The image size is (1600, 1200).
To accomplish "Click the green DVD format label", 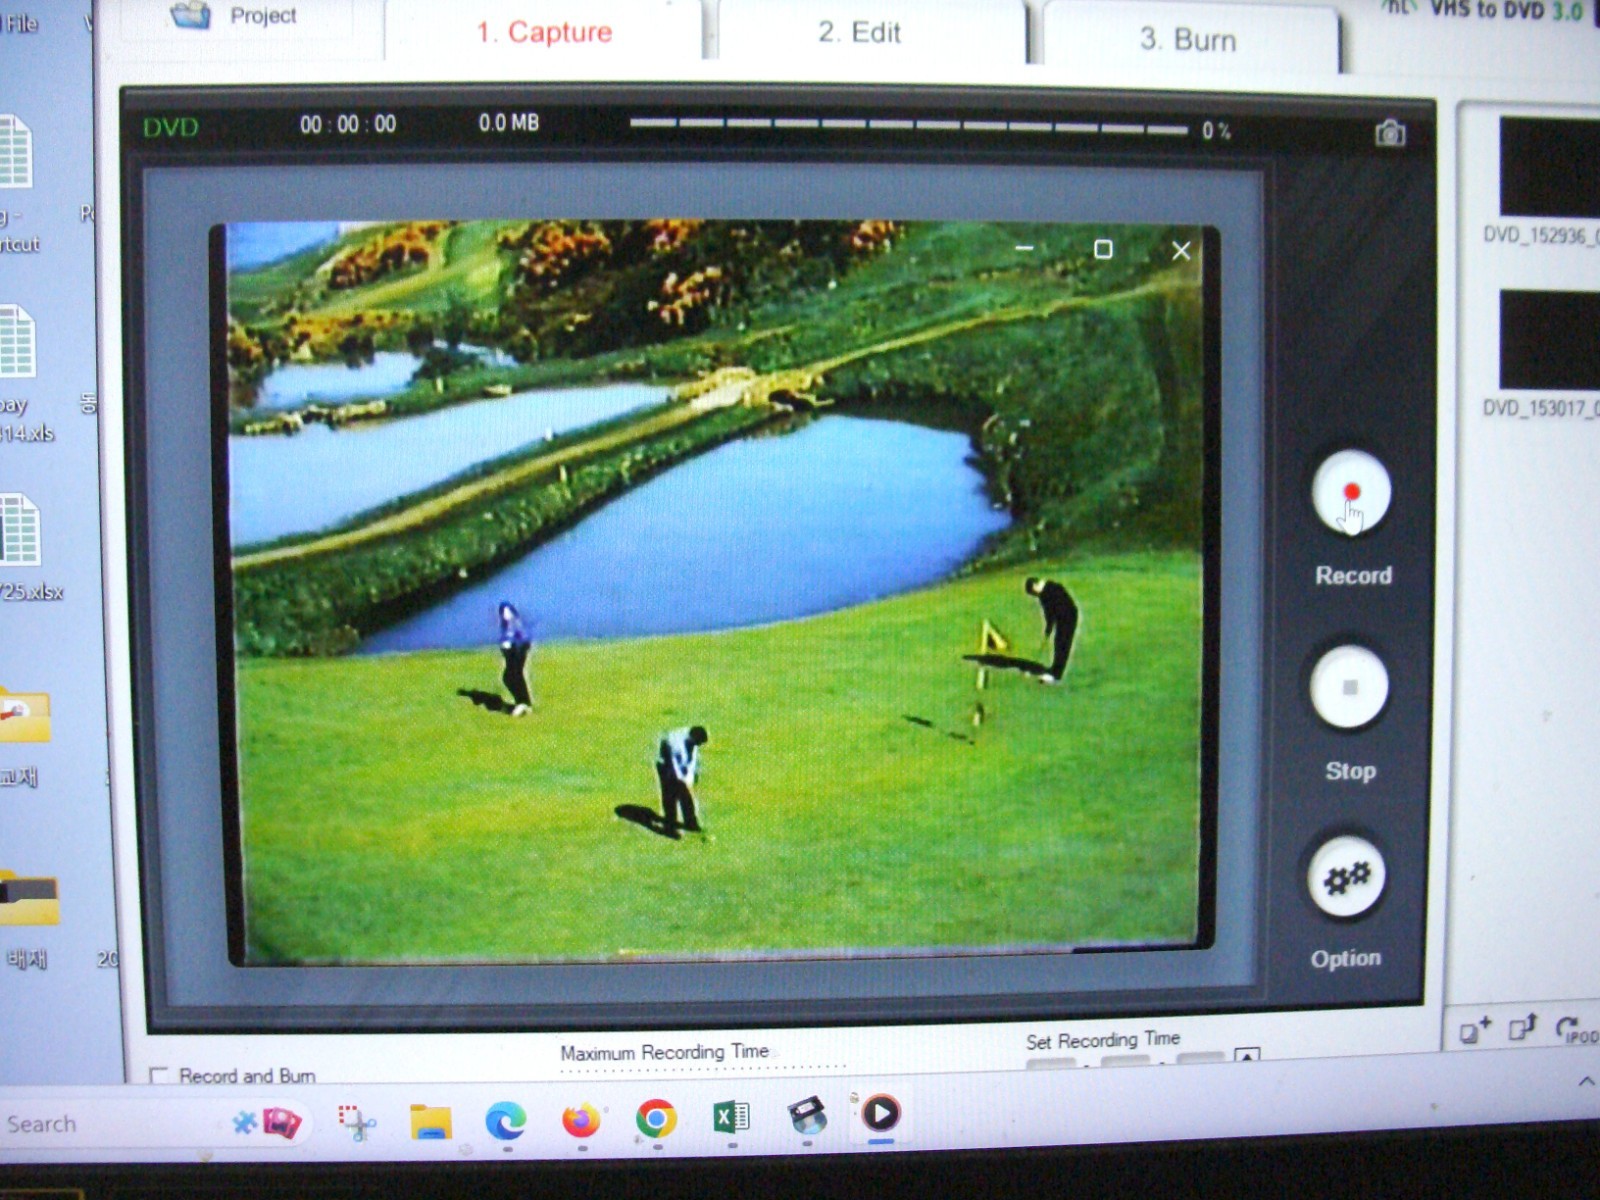I will pyautogui.click(x=170, y=127).
